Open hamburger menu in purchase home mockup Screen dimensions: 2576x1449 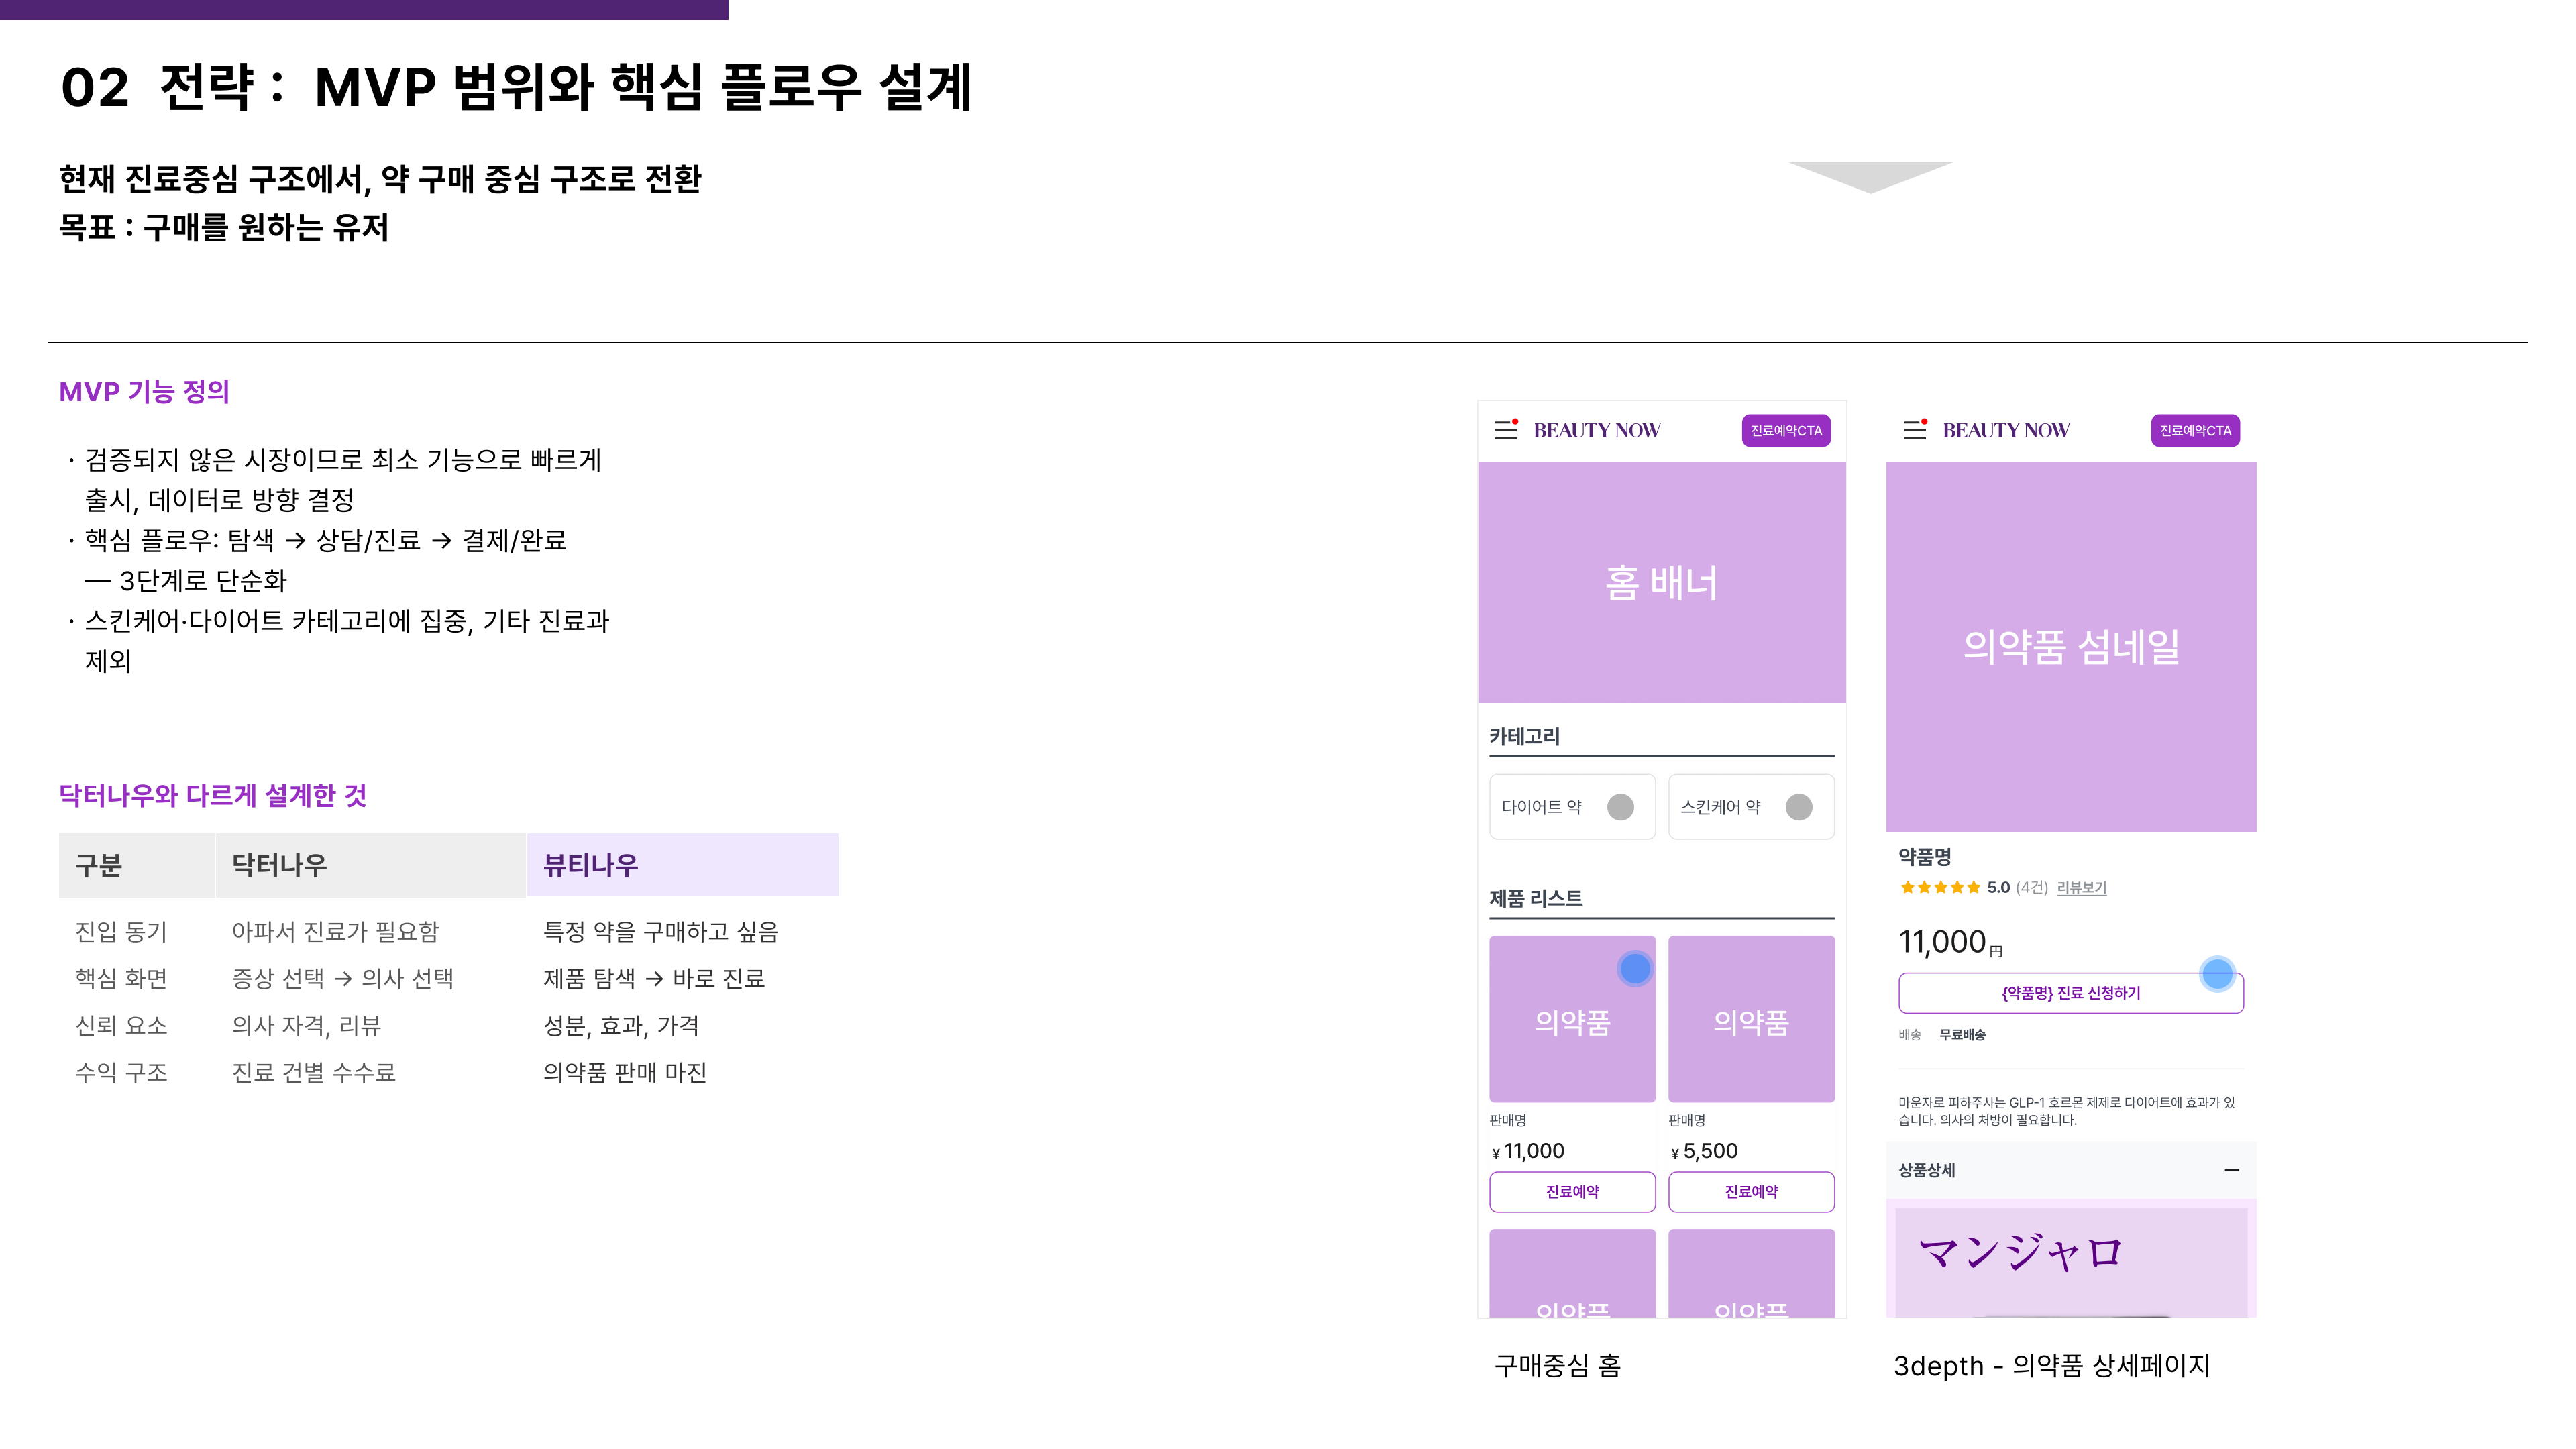[x=1506, y=430]
